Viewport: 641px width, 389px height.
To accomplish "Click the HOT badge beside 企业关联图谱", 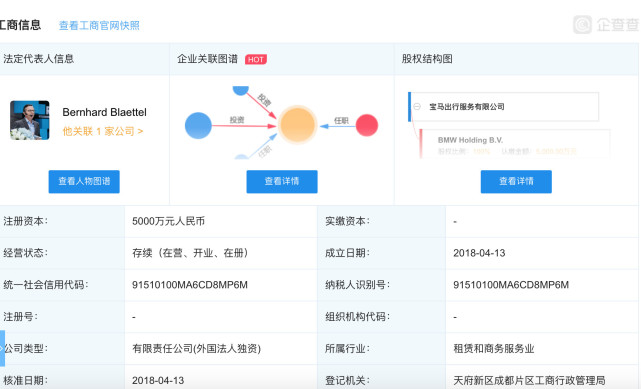I will coord(256,59).
